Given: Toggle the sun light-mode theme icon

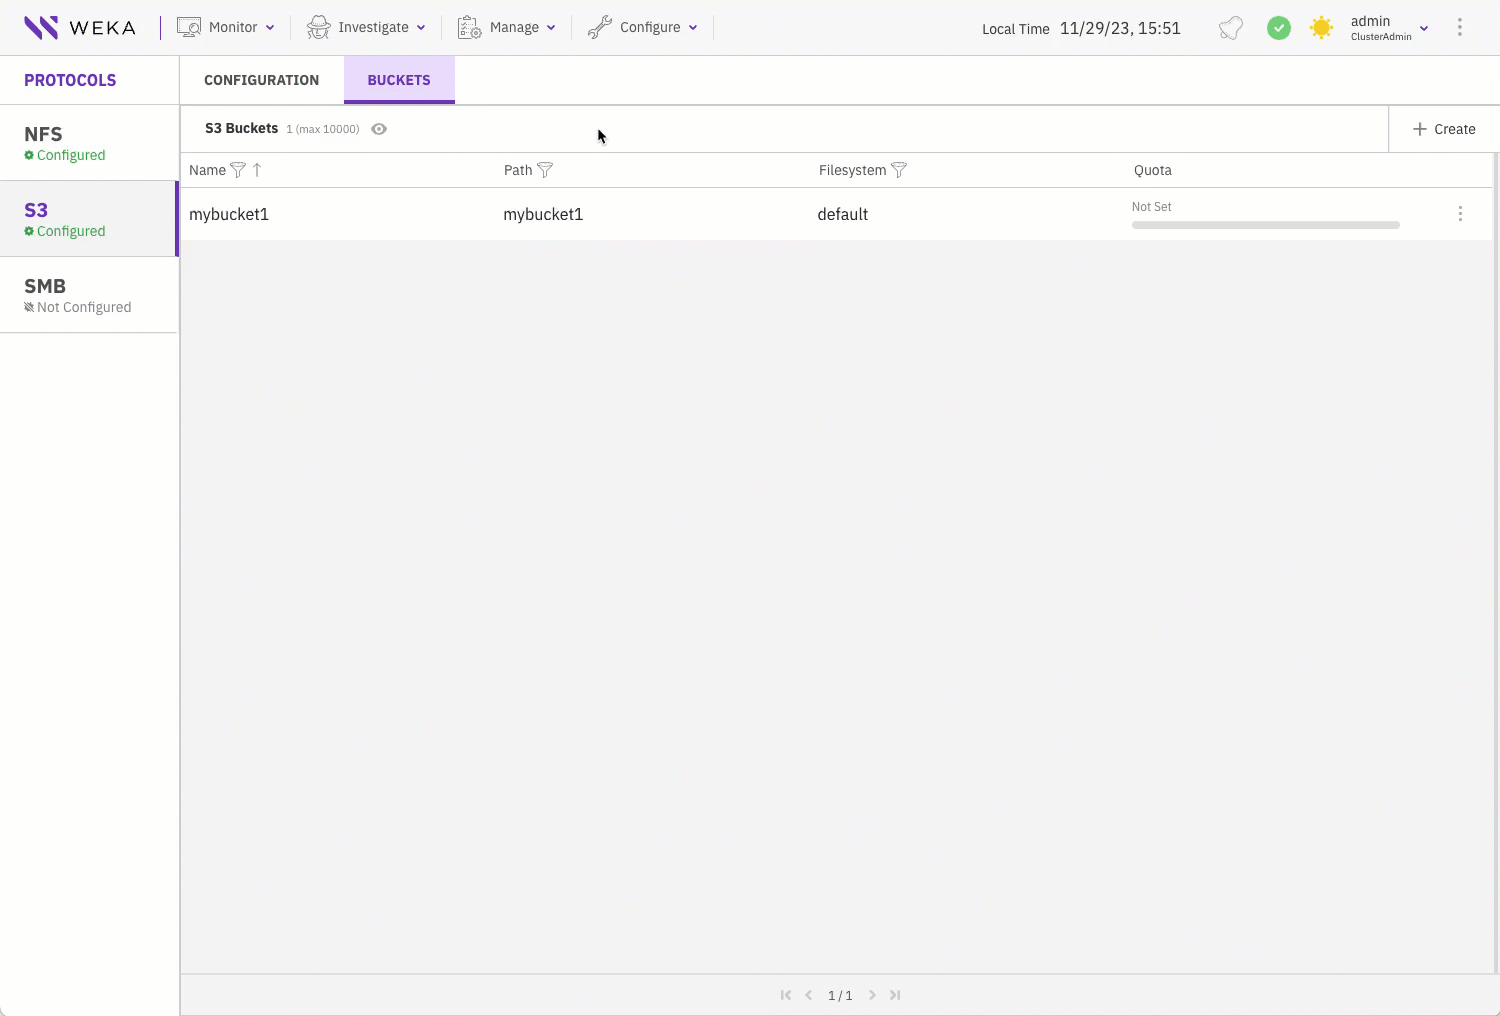Looking at the screenshot, I should pos(1321,28).
